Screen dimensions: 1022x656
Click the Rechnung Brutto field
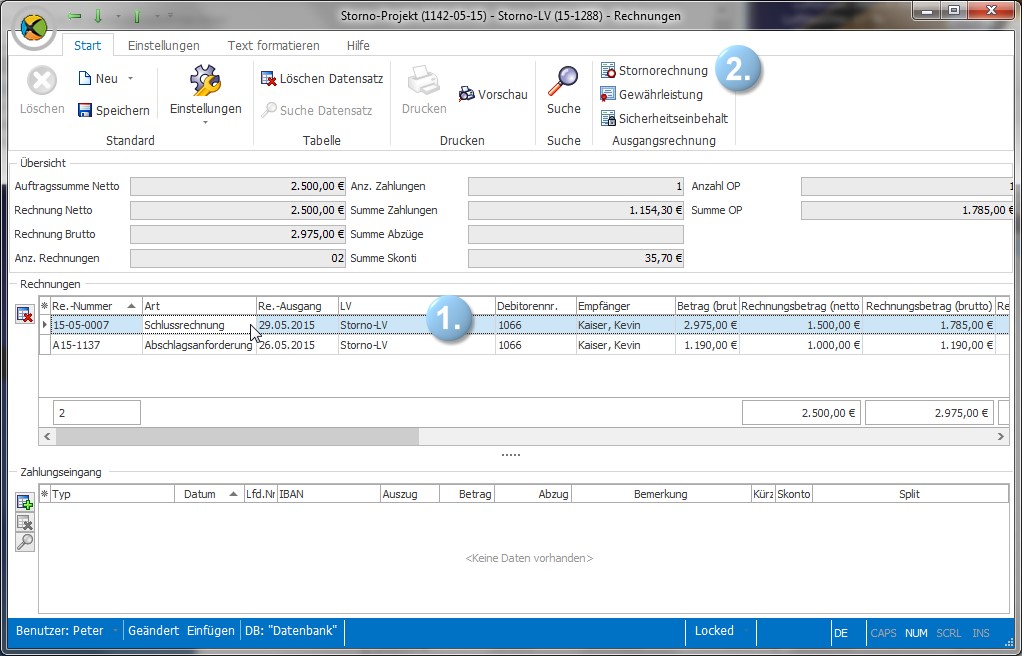[x=238, y=234]
